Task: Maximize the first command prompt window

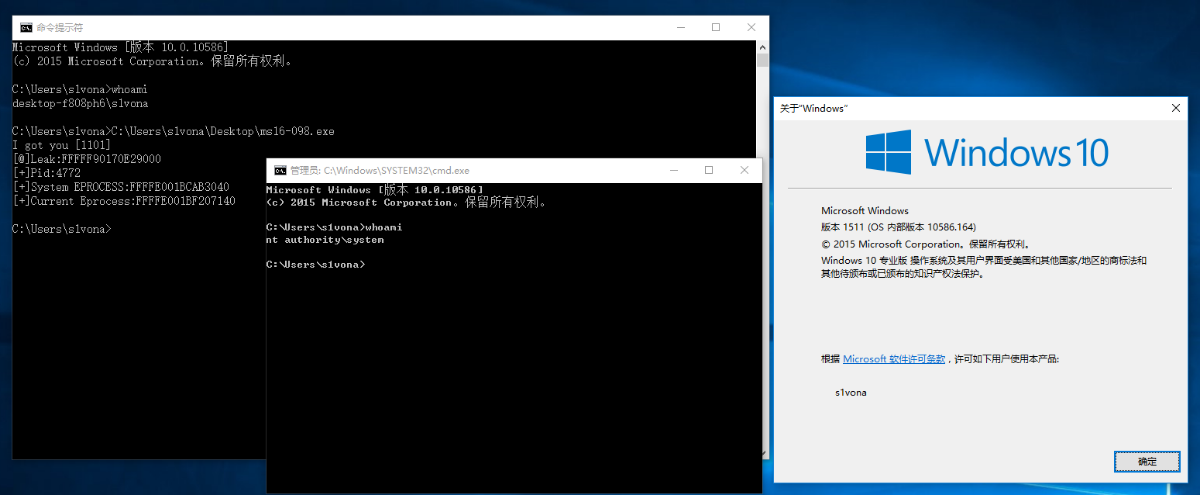Action: pos(715,27)
